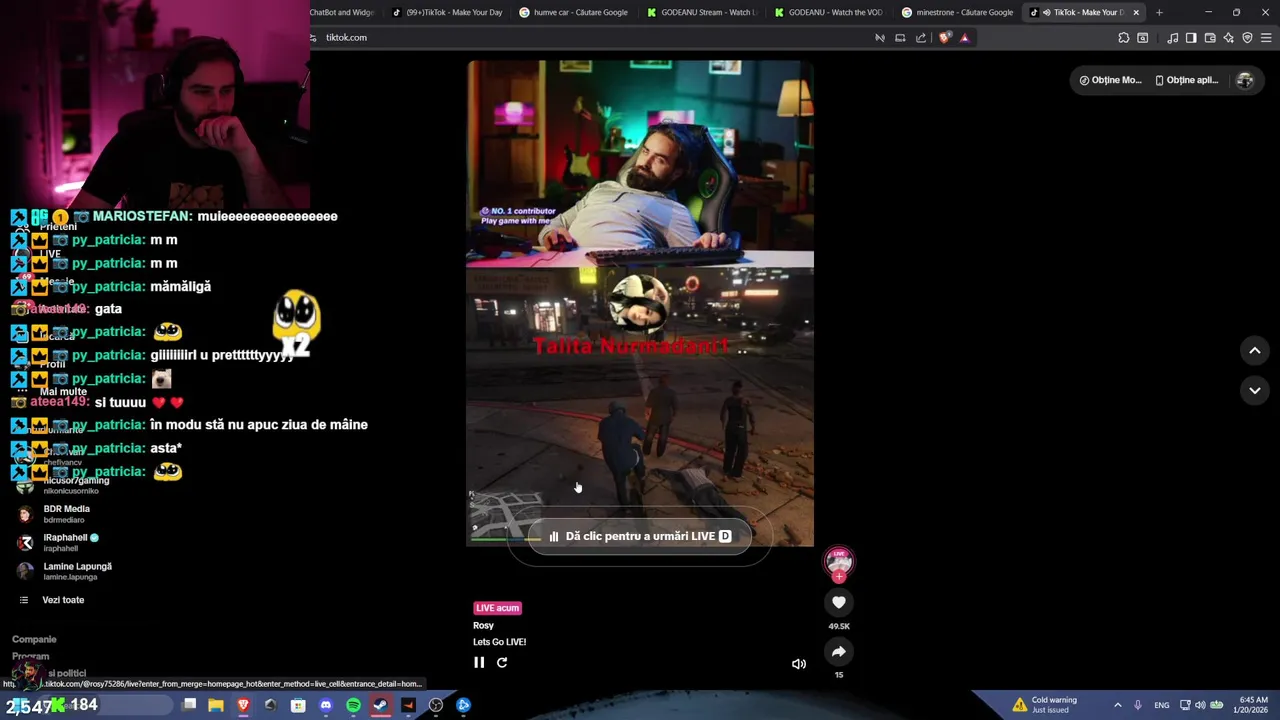Viewport: 1280px width, 720px height.
Task: Switch to the 'humve car - Căutare Google' tab
Action: coord(573,12)
